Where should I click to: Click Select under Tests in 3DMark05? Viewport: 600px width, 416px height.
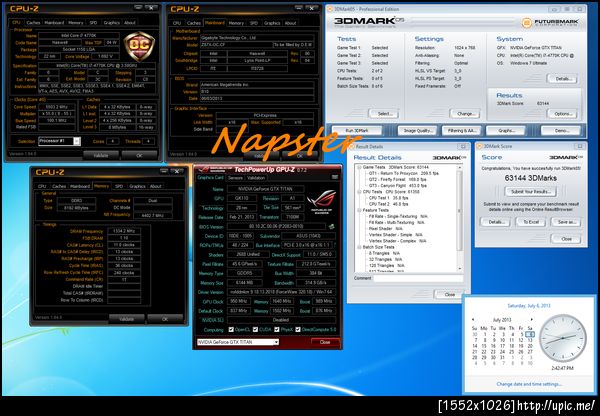(383, 114)
